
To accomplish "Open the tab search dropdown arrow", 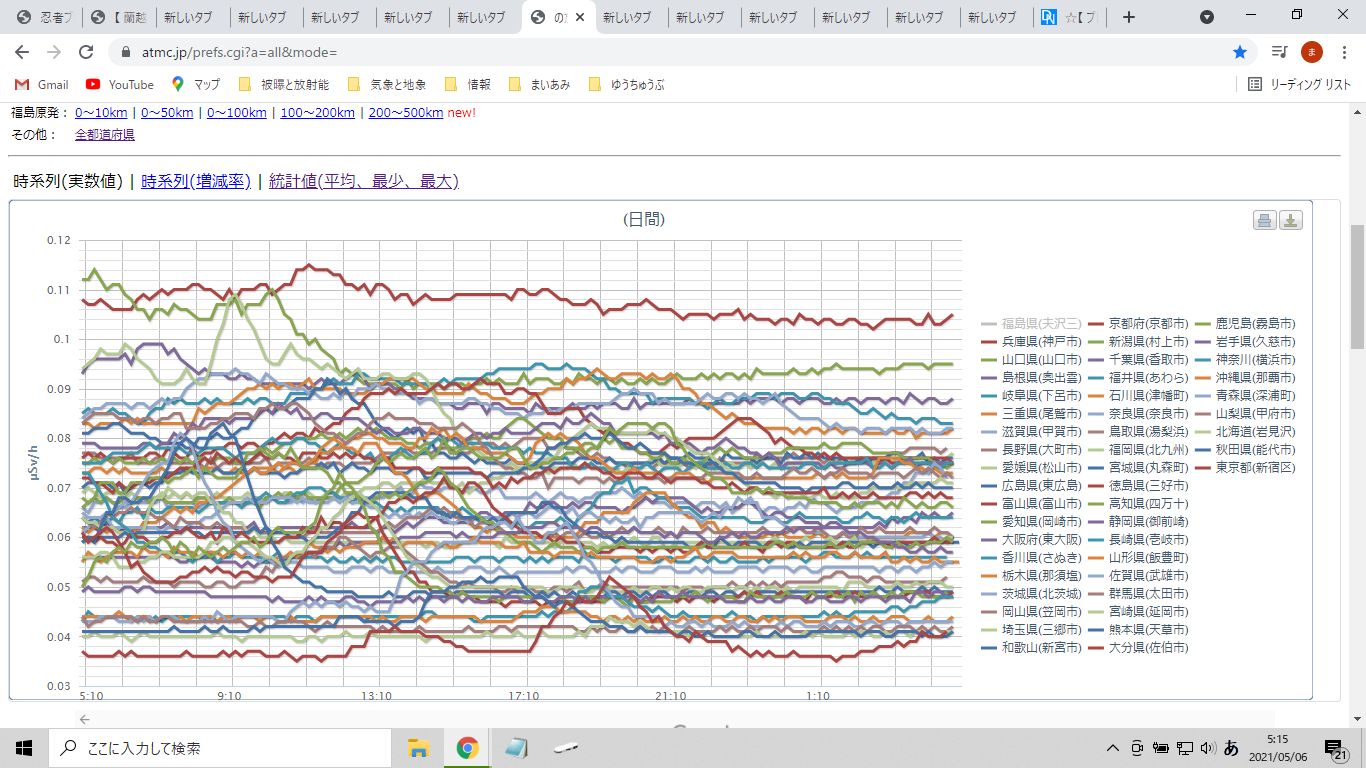I will point(1207,17).
